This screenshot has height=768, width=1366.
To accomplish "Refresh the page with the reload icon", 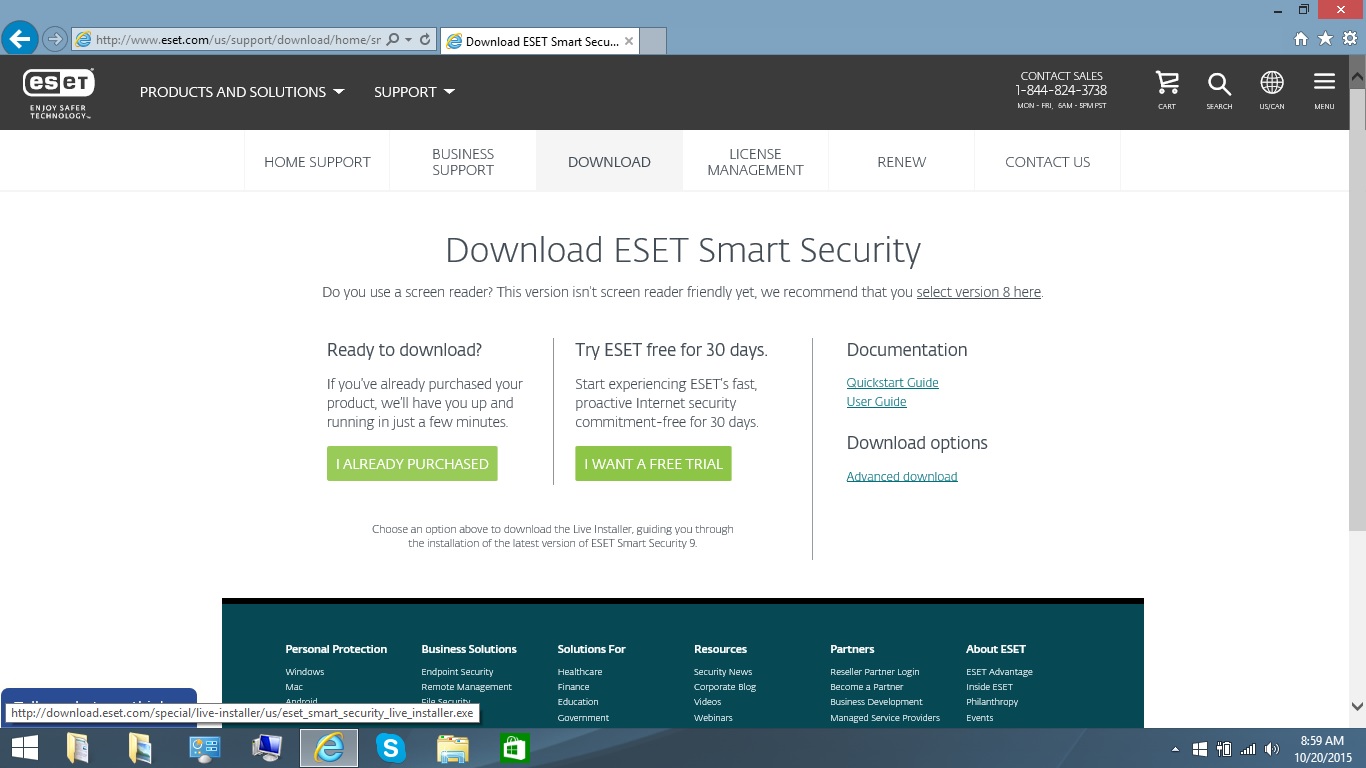I will tap(425, 40).
